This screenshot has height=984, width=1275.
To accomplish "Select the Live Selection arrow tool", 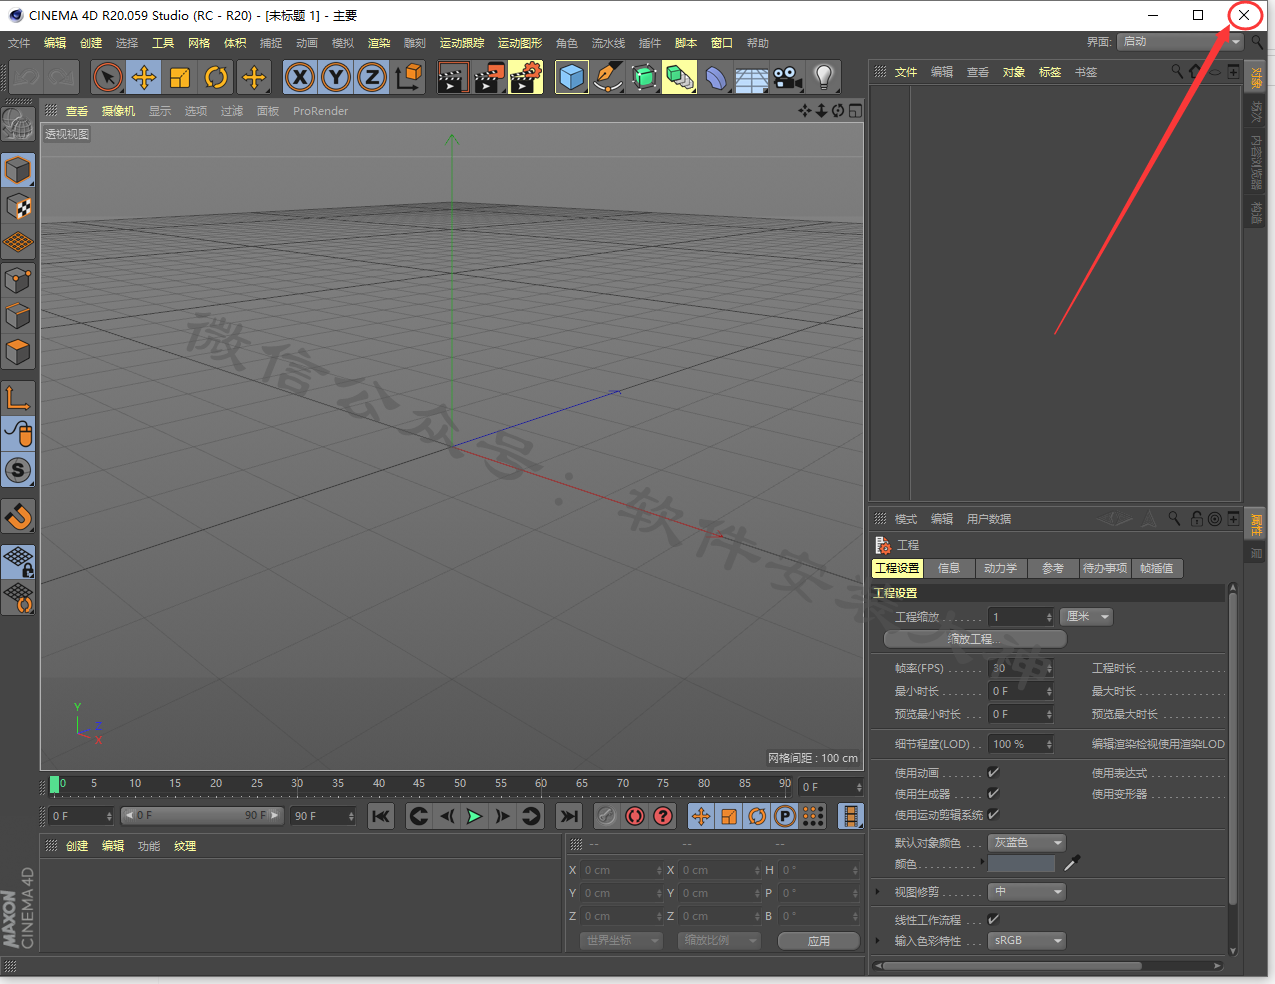I will coord(107,77).
